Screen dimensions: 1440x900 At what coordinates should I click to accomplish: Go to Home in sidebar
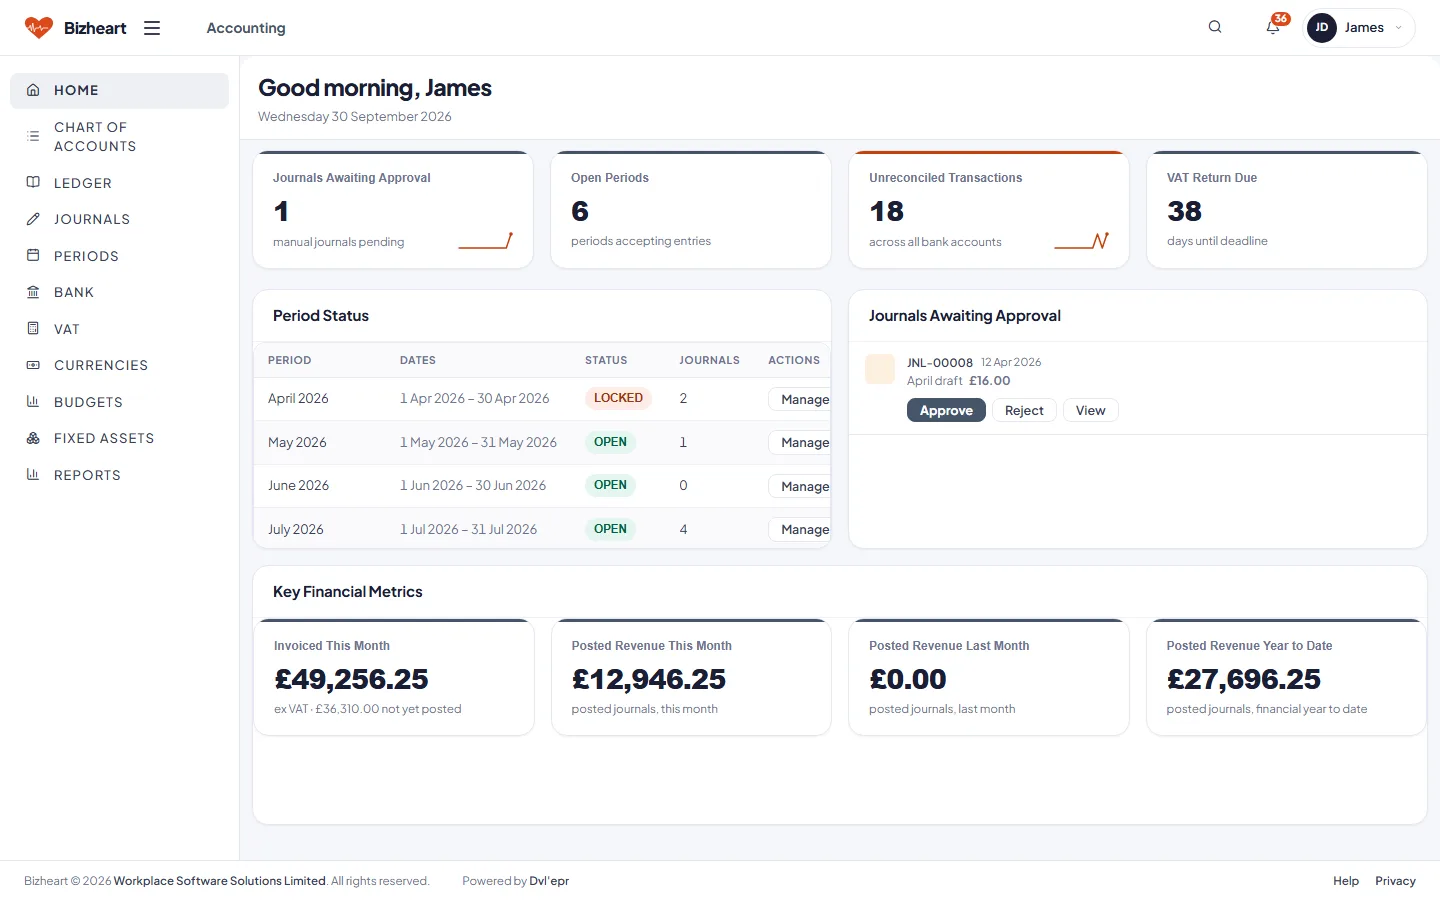(119, 90)
